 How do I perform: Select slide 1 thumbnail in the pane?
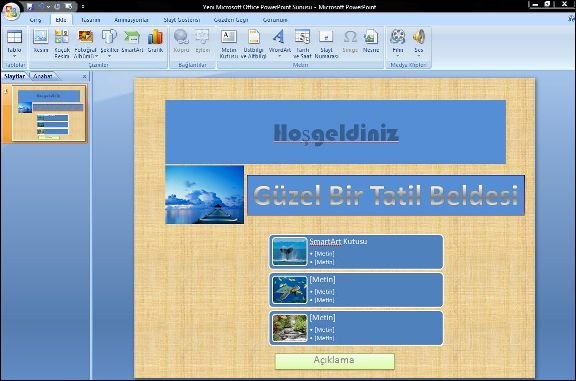(x=49, y=113)
